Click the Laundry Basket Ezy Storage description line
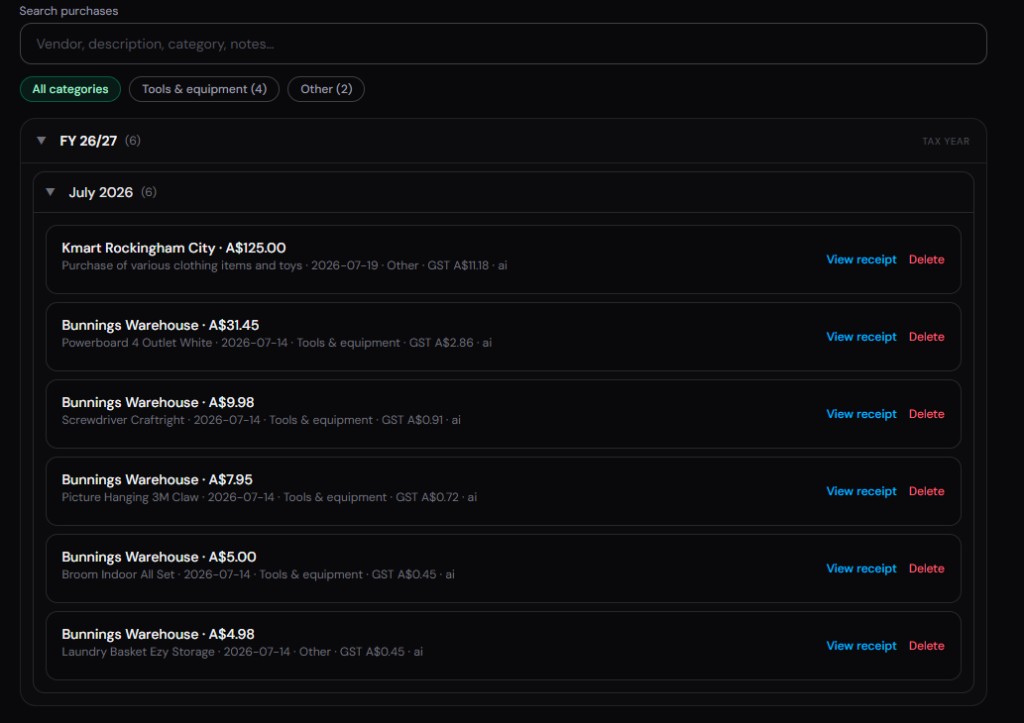 point(242,651)
